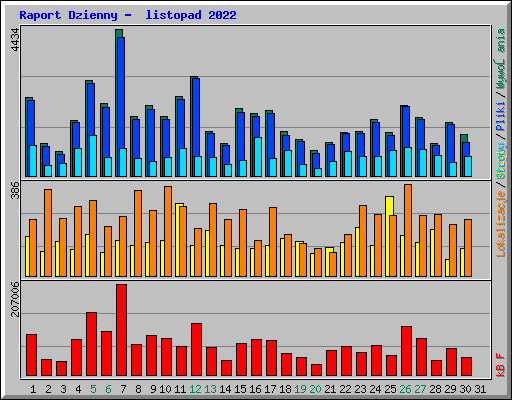Select the day 31 label on the axis
This screenshot has height=400, width=512.
click(x=480, y=389)
